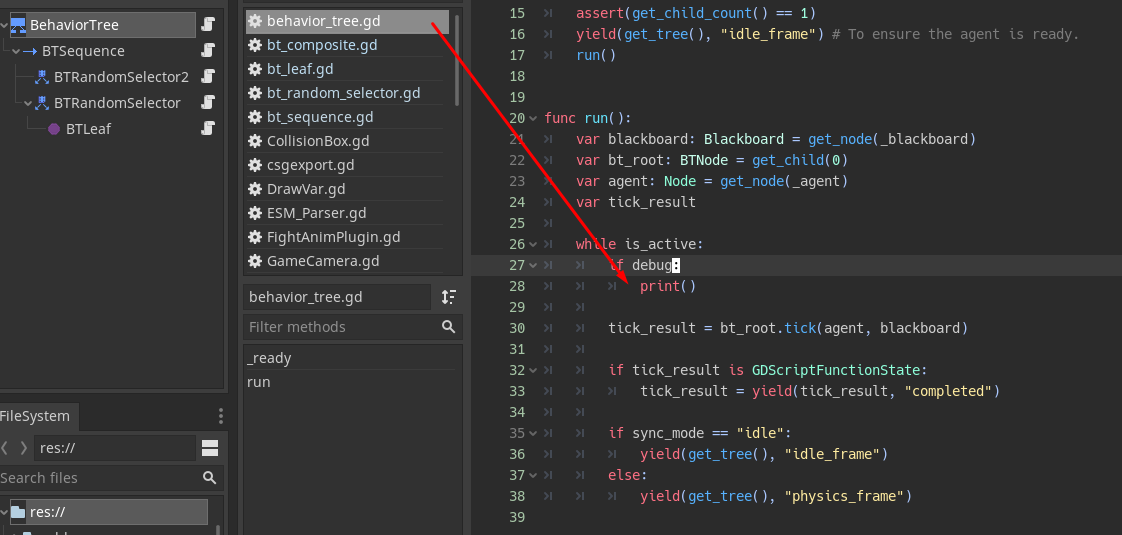Toggle FileSystem split view mode

(210, 448)
